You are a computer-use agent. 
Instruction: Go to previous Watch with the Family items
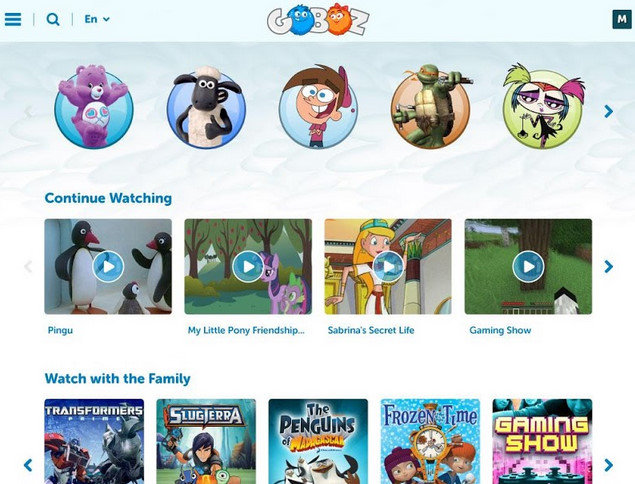pyautogui.click(x=28, y=465)
